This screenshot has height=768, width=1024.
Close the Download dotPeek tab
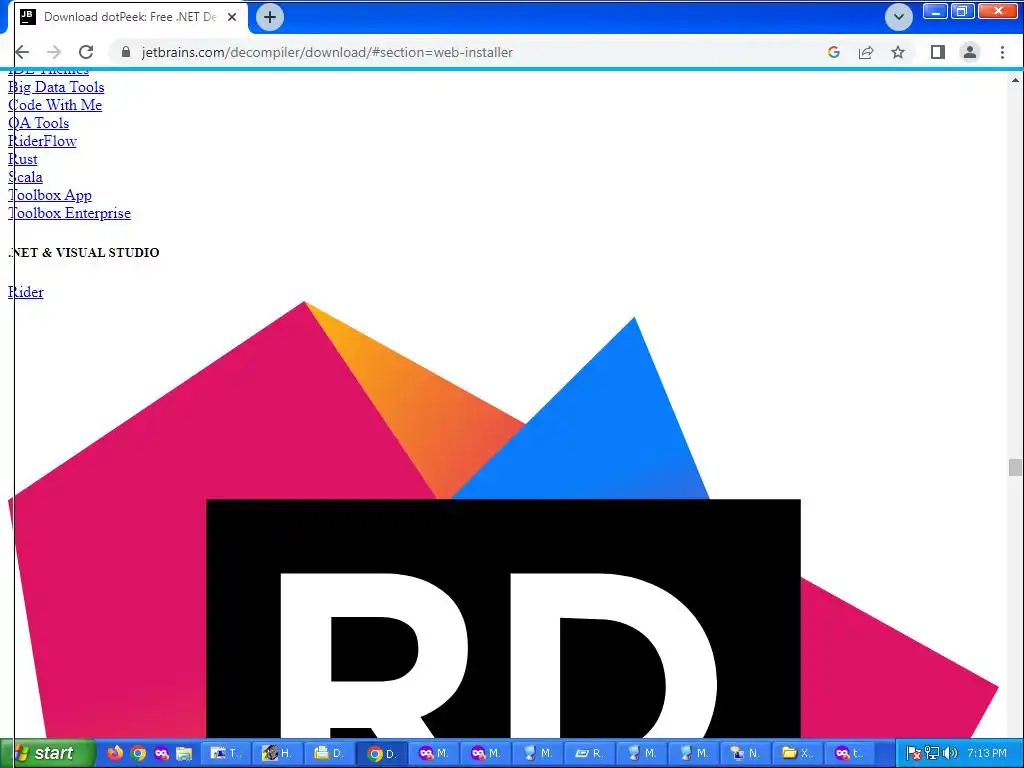click(232, 17)
